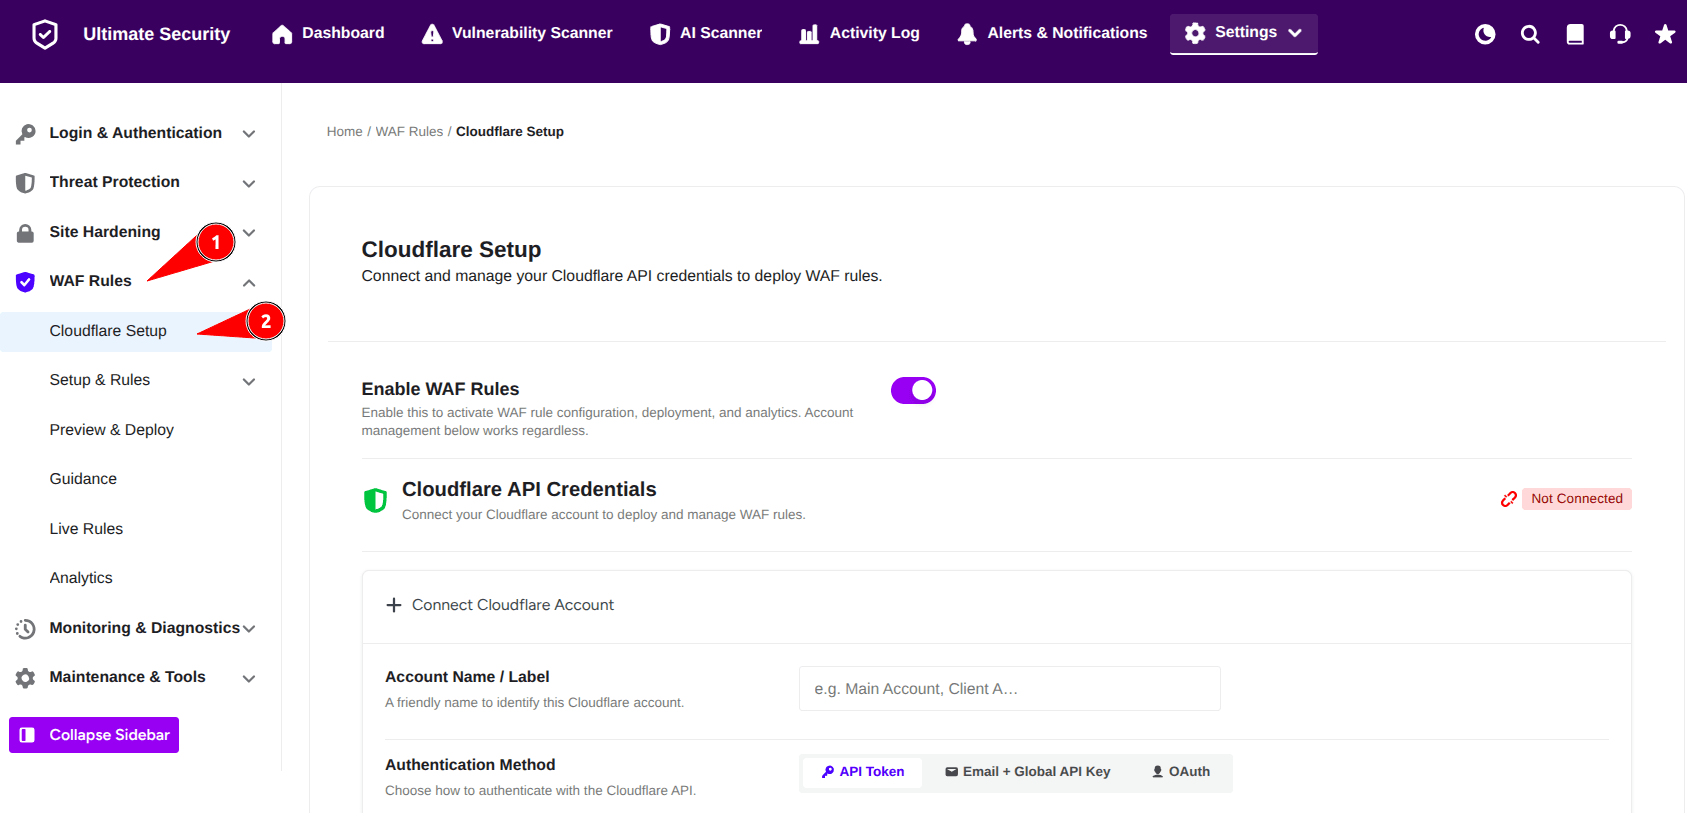1687x813 pixels.
Task: Open Preview & Deploy sidebar item
Action: [112, 430]
